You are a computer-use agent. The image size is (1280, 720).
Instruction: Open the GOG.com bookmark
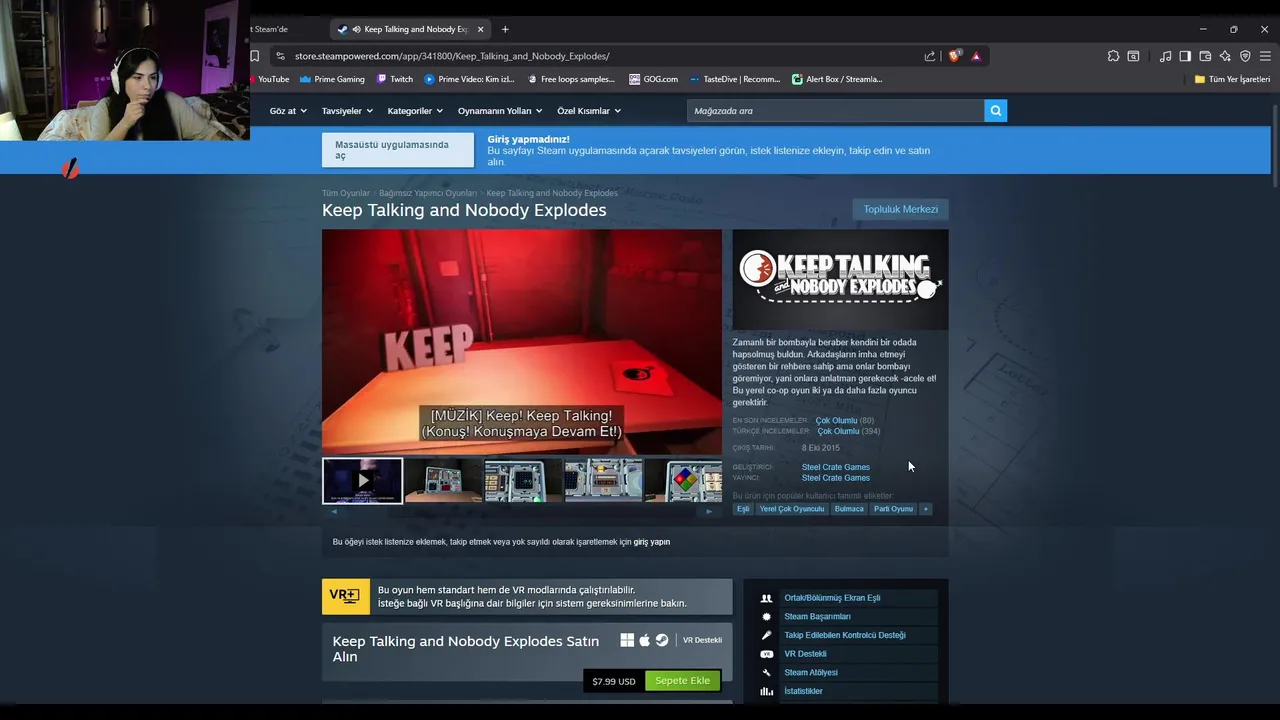coord(653,79)
